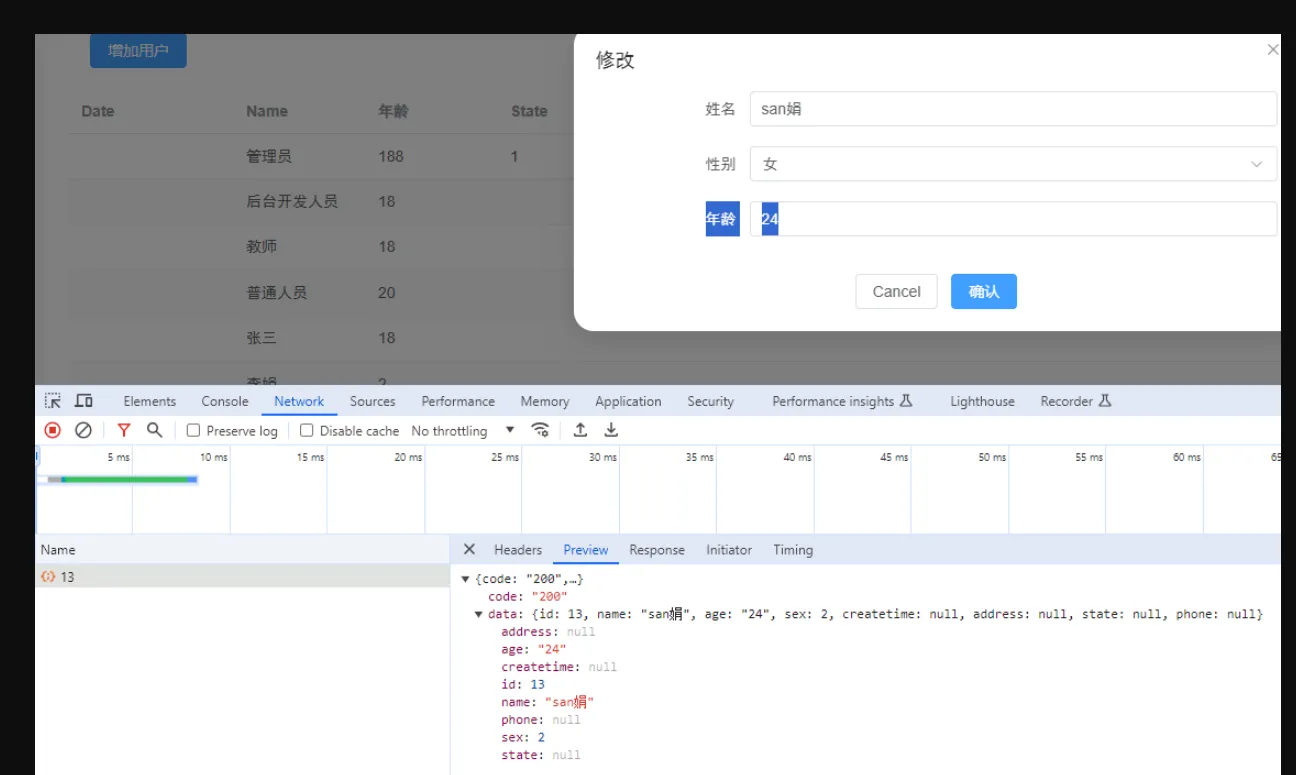The height and width of the screenshot is (775, 1296).
Task: Open network conditions wifi icon
Action: click(540, 430)
